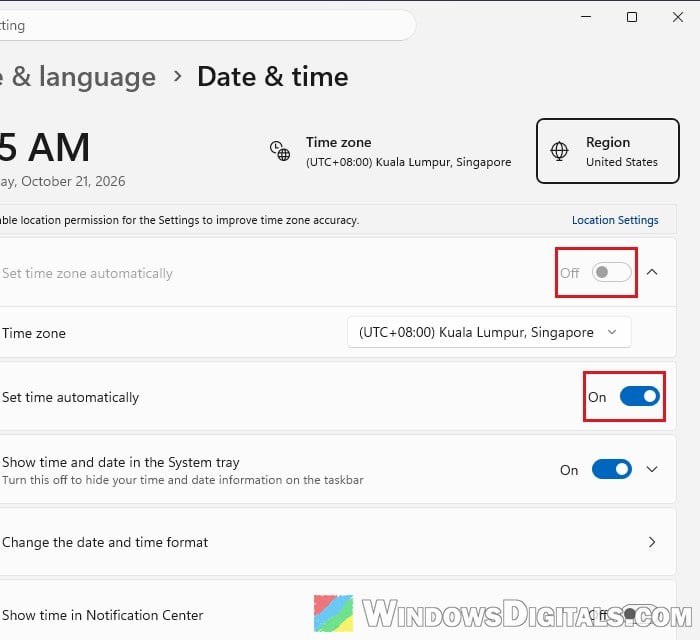
Task: Click chevron next to date and time format
Action: point(652,542)
